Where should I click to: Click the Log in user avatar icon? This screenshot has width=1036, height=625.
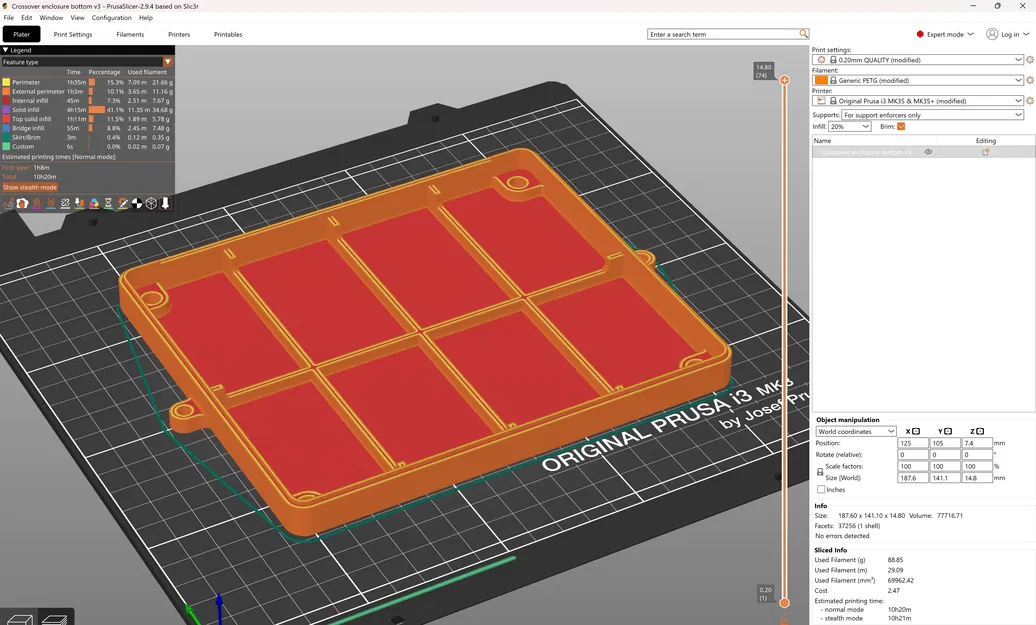click(992, 34)
